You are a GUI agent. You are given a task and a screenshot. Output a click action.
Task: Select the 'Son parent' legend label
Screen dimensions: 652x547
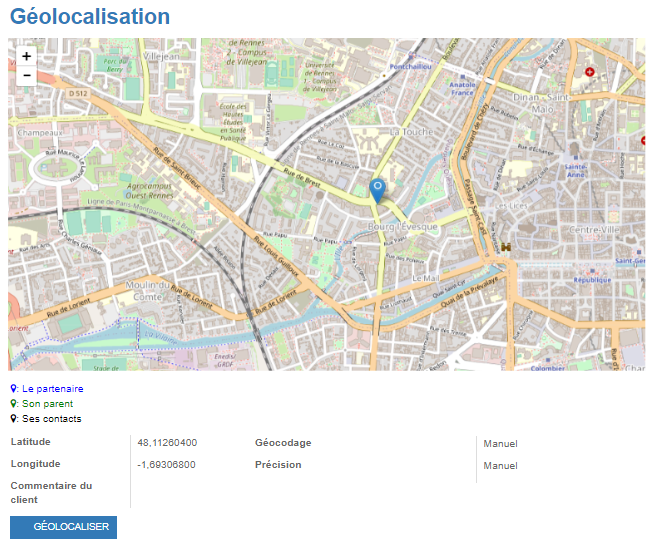pos(47,403)
